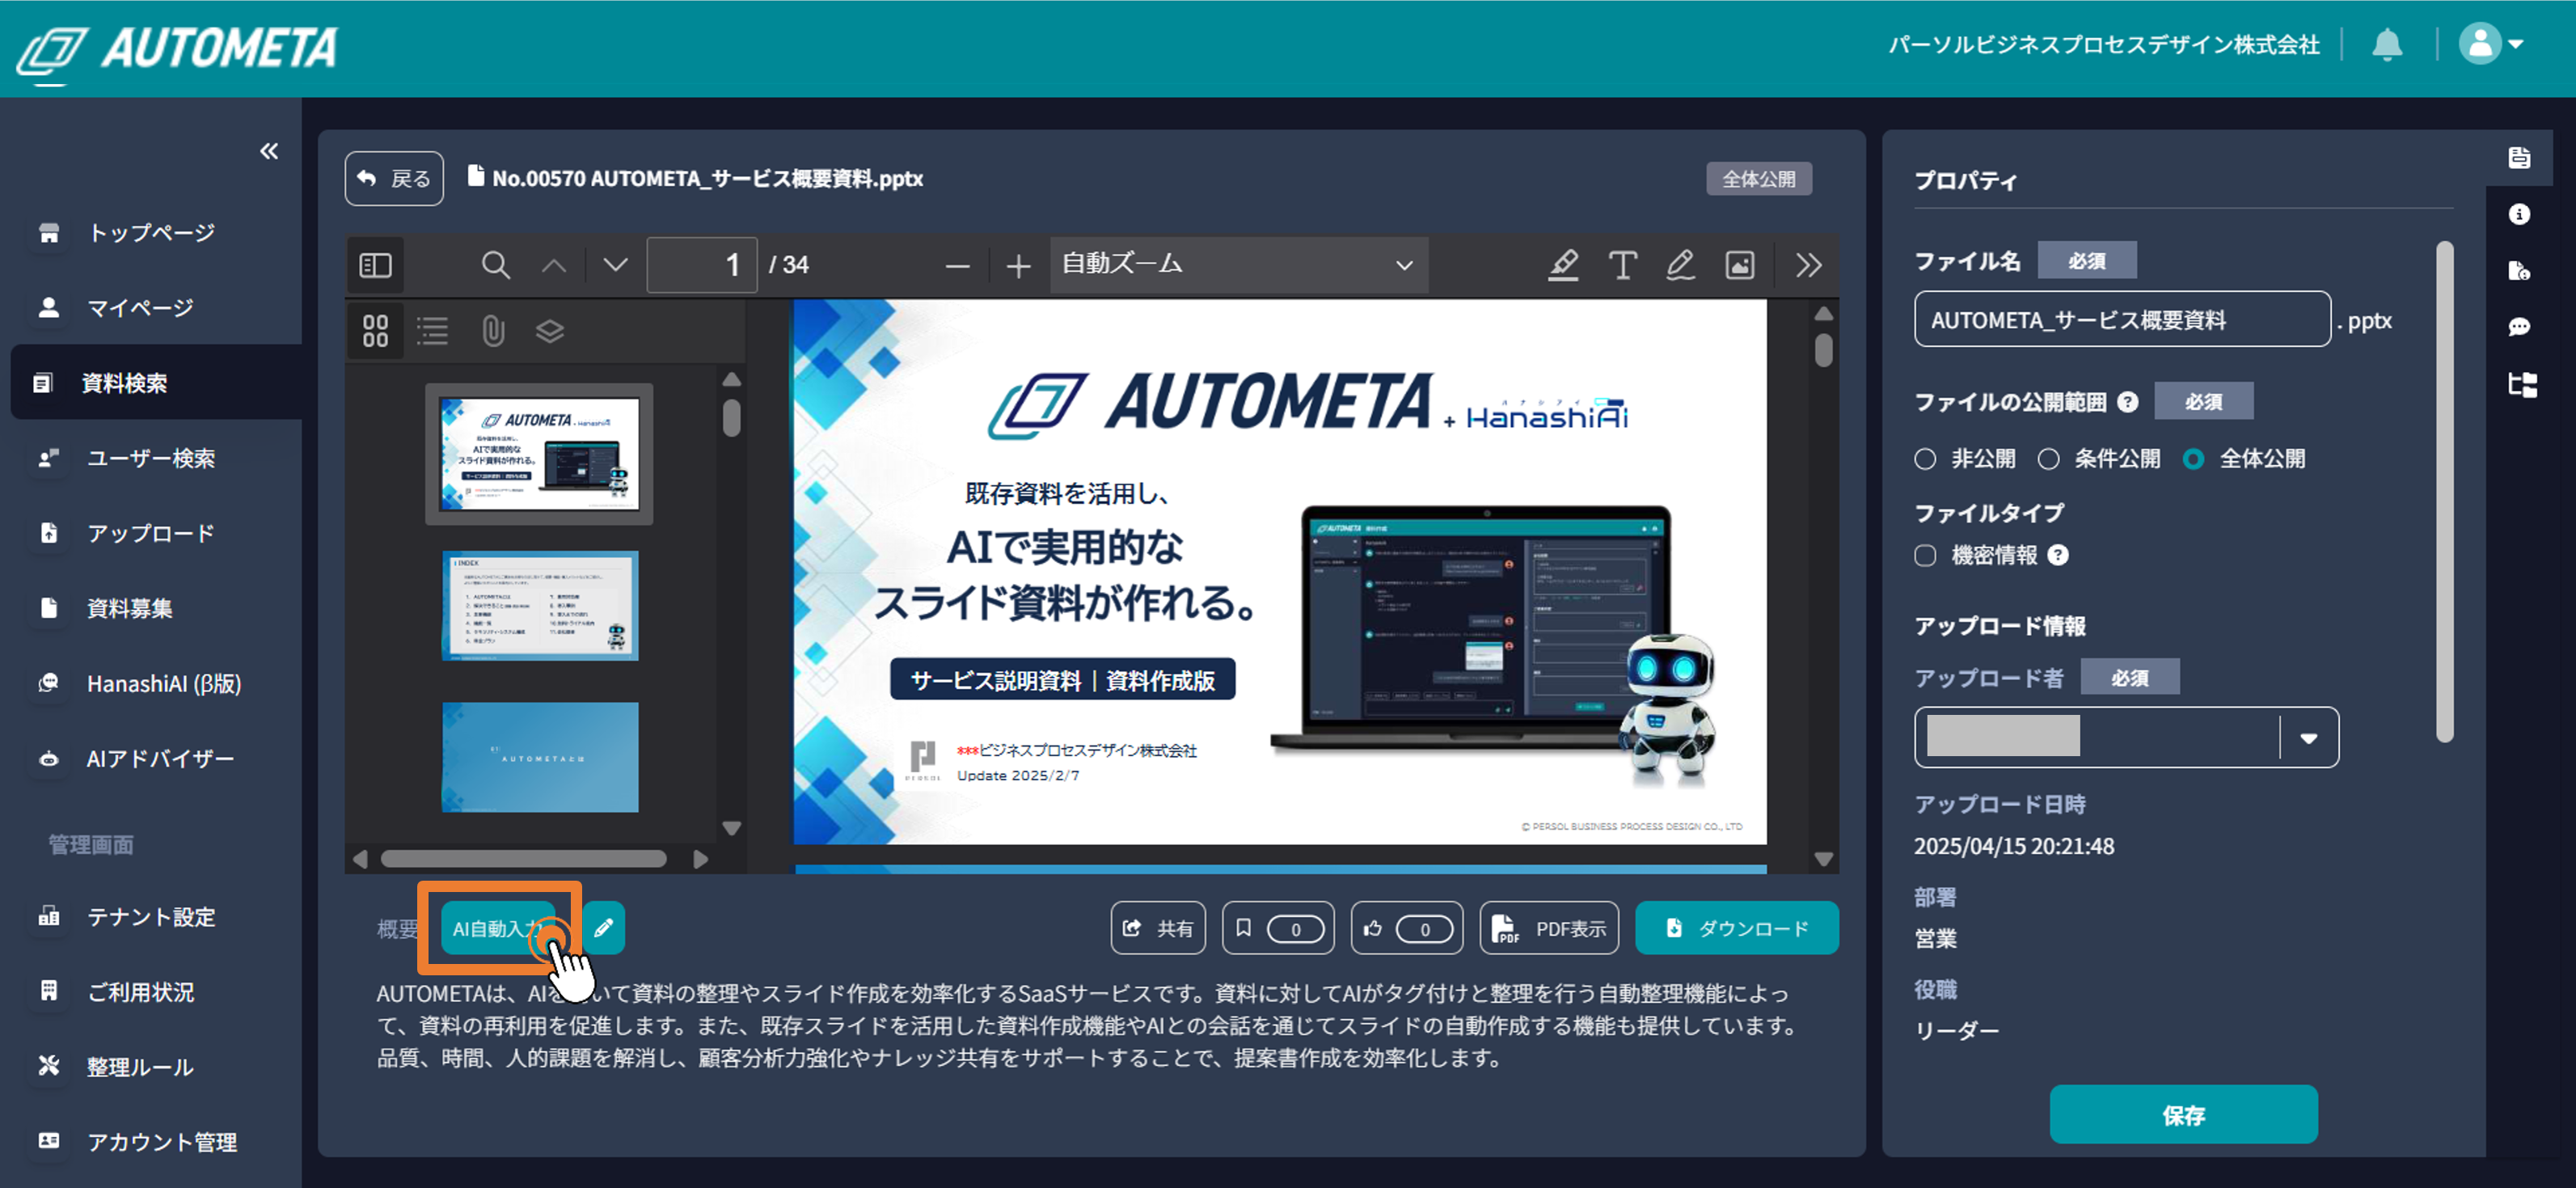Image resolution: width=2576 pixels, height=1188 pixels.
Task: Click the ダウンロード button
Action: (1737, 928)
